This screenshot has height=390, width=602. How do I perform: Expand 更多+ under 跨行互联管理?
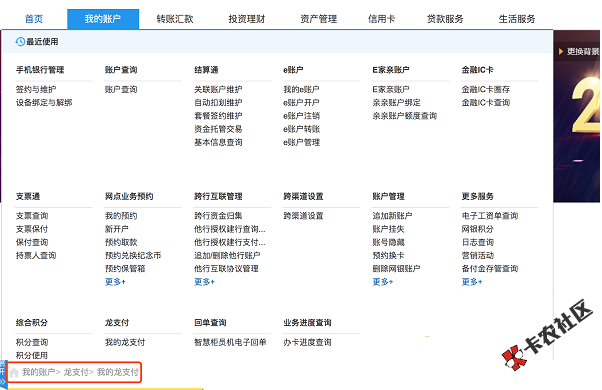coord(204,282)
